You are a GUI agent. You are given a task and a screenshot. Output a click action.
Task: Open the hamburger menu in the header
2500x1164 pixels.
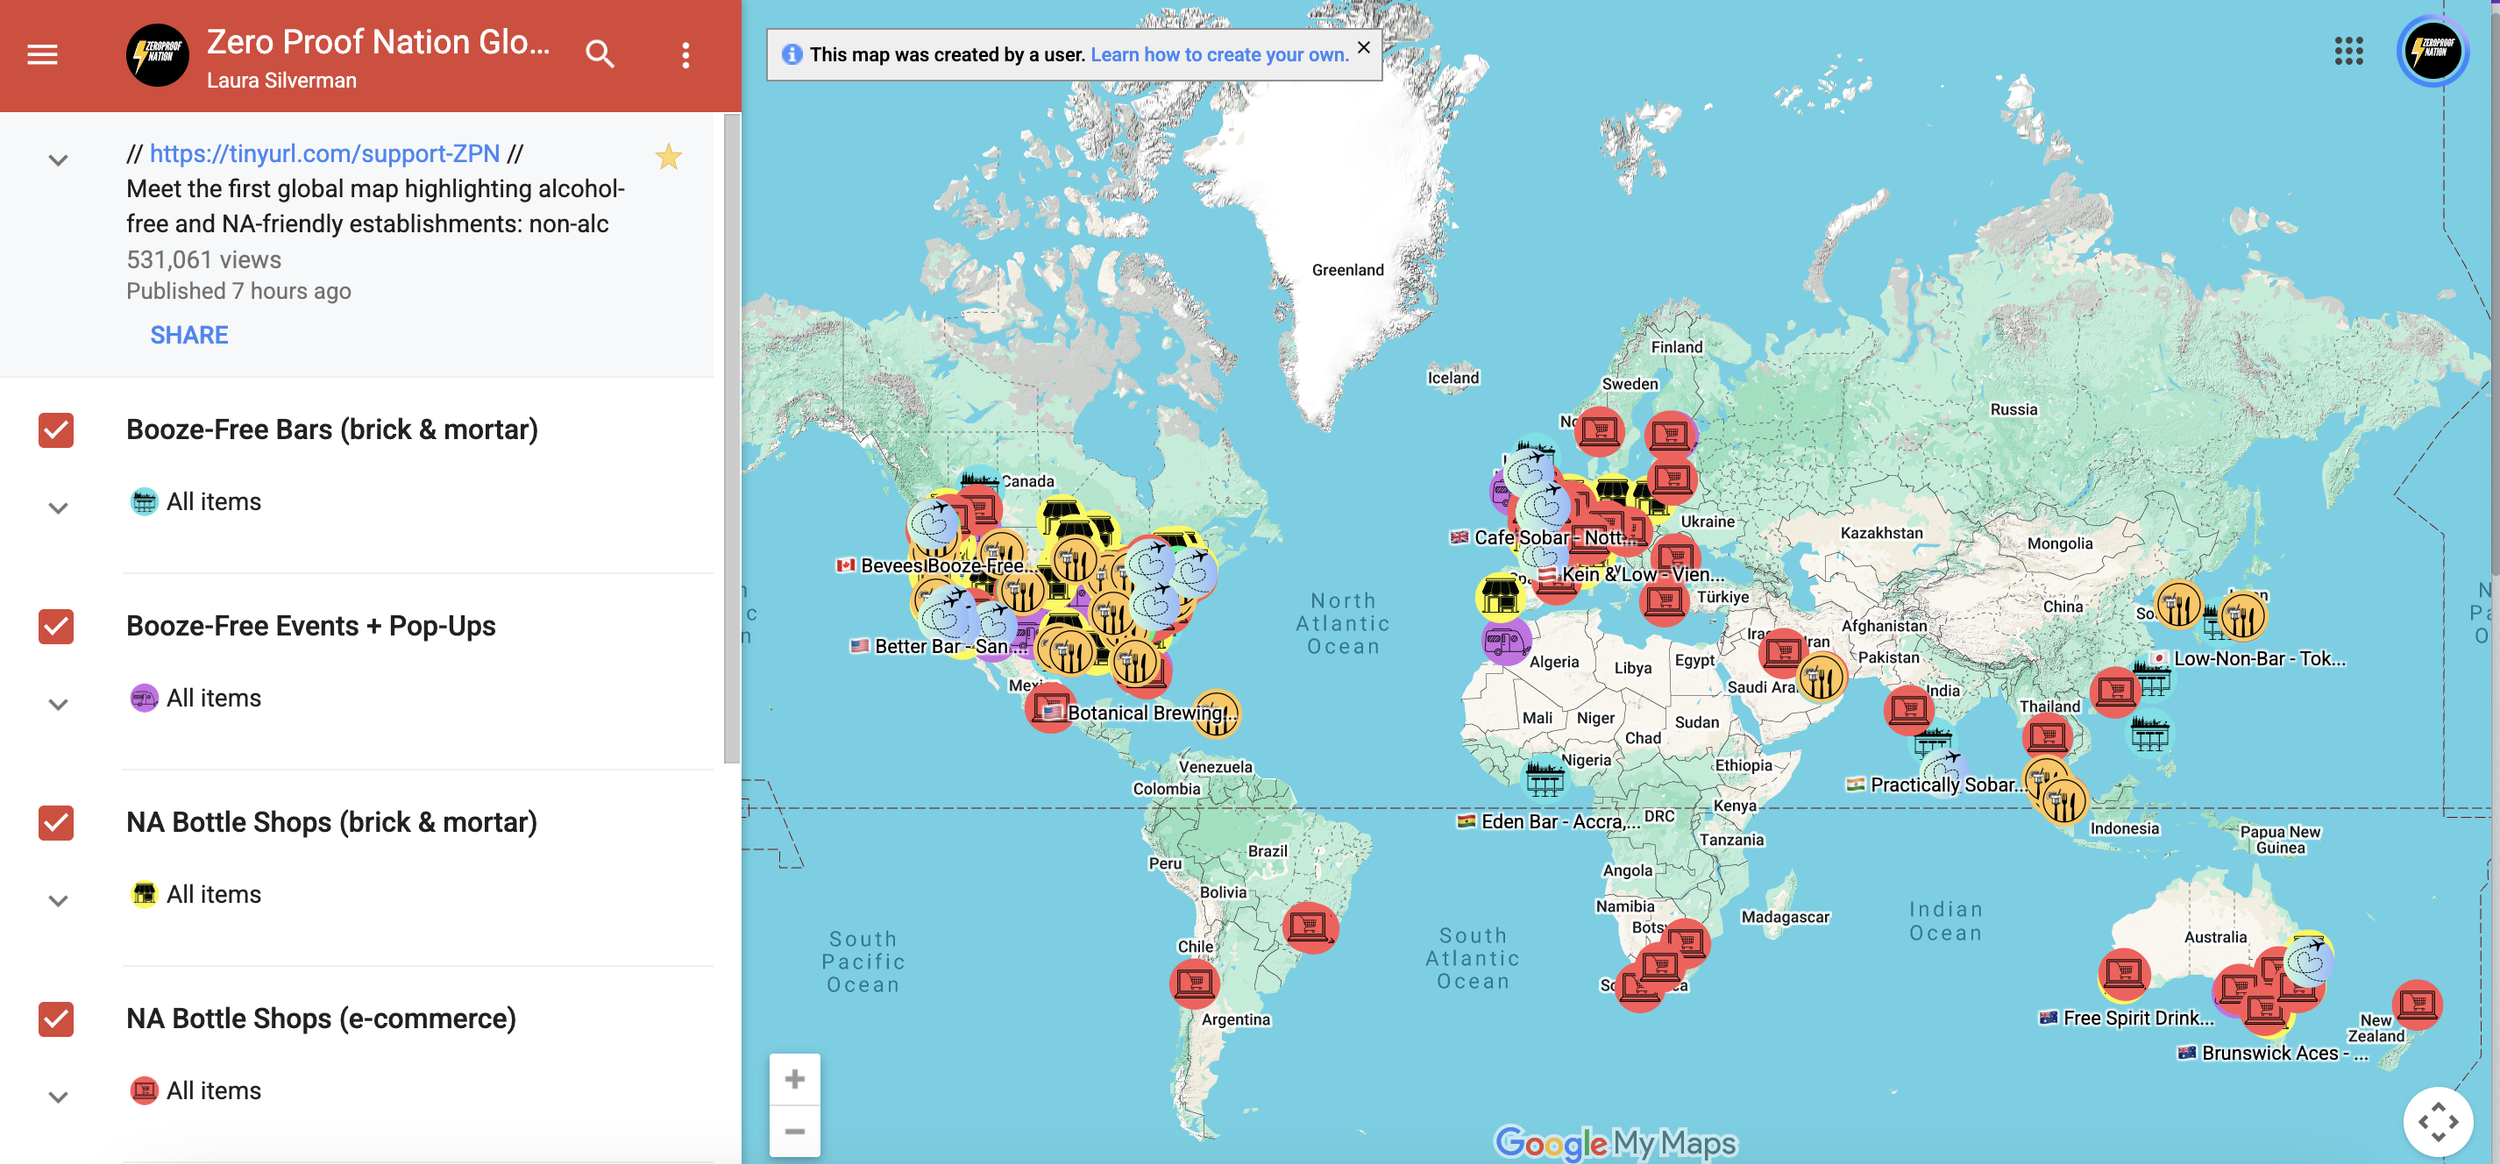[x=42, y=54]
